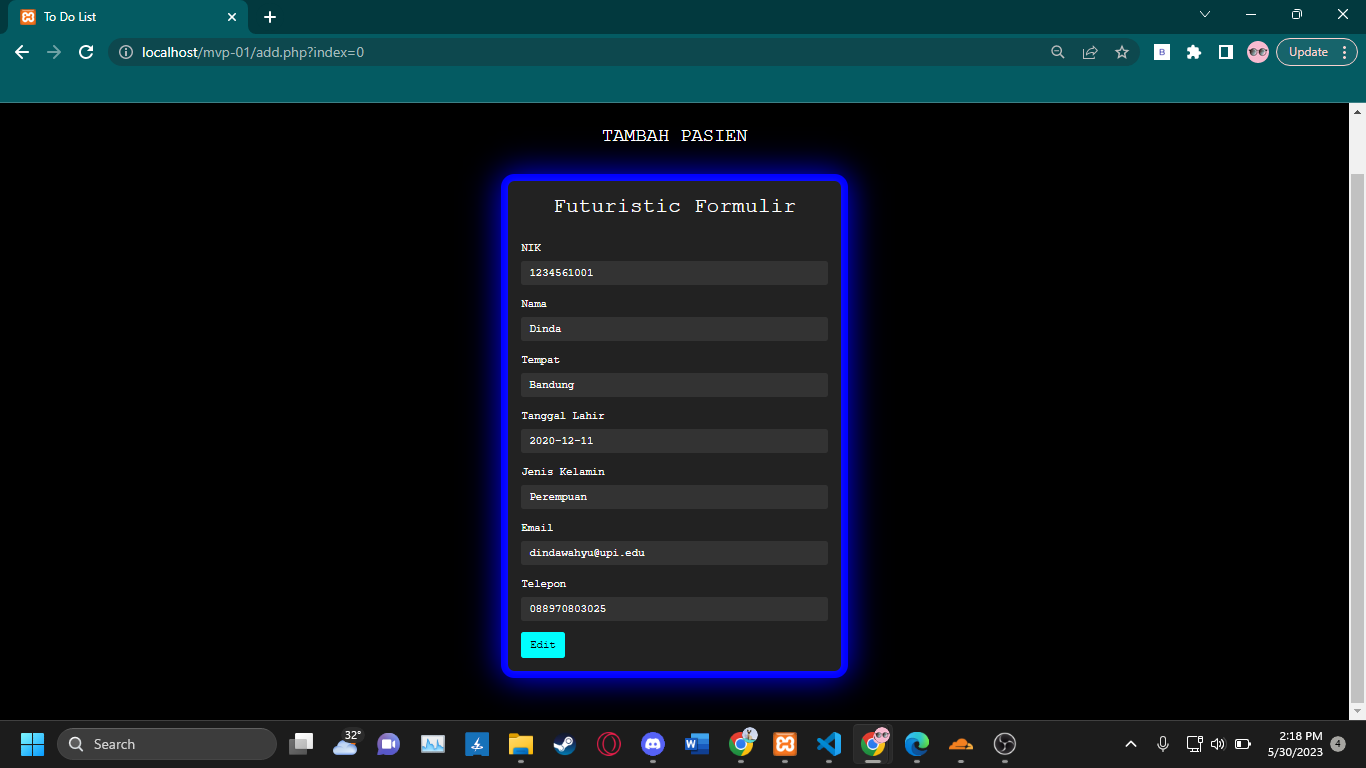Viewport: 1366px width, 768px height.
Task: Click the zoom magnifier in the address bar
Action: pyautogui.click(x=1057, y=52)
